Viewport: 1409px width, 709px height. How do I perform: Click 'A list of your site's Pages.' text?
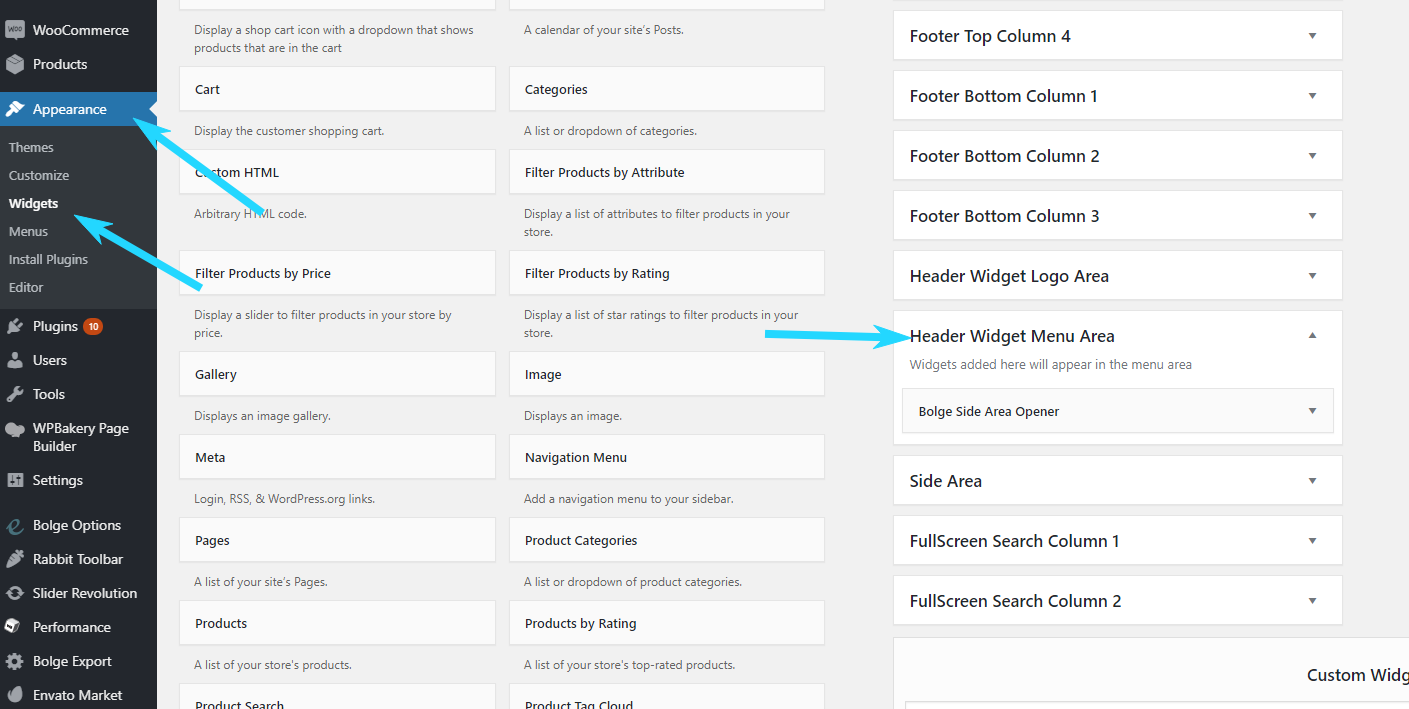click(x=261, y=581)
